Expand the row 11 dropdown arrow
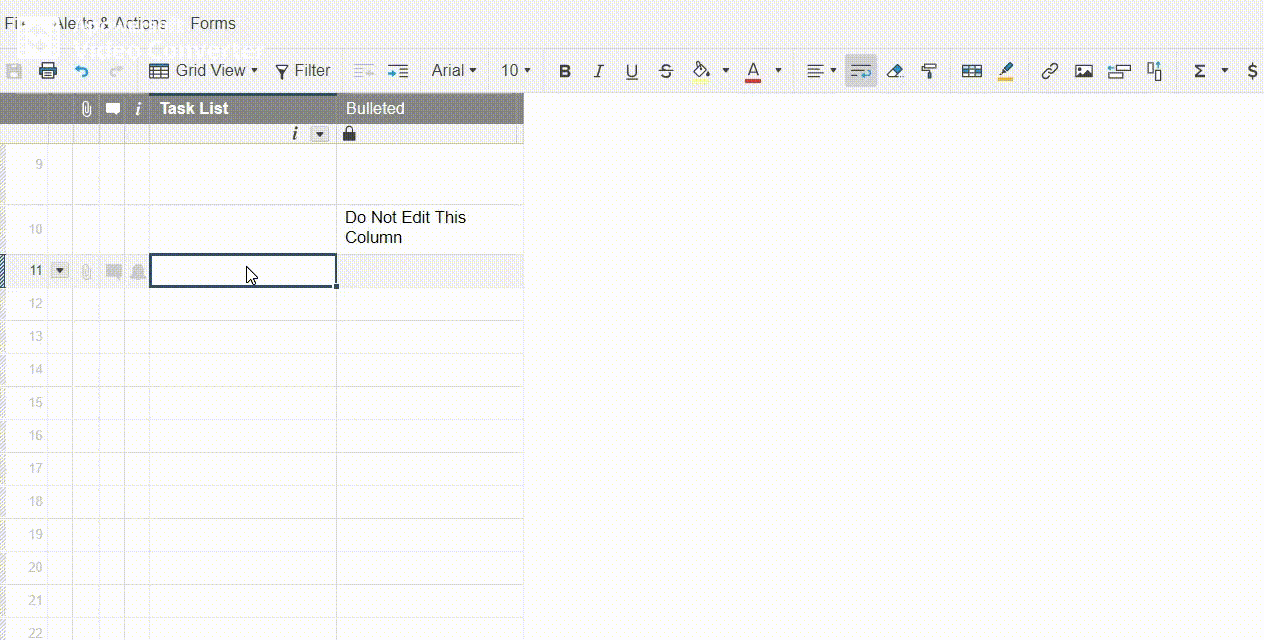Viewport: 1264px width, 640px height. point(59,270)
